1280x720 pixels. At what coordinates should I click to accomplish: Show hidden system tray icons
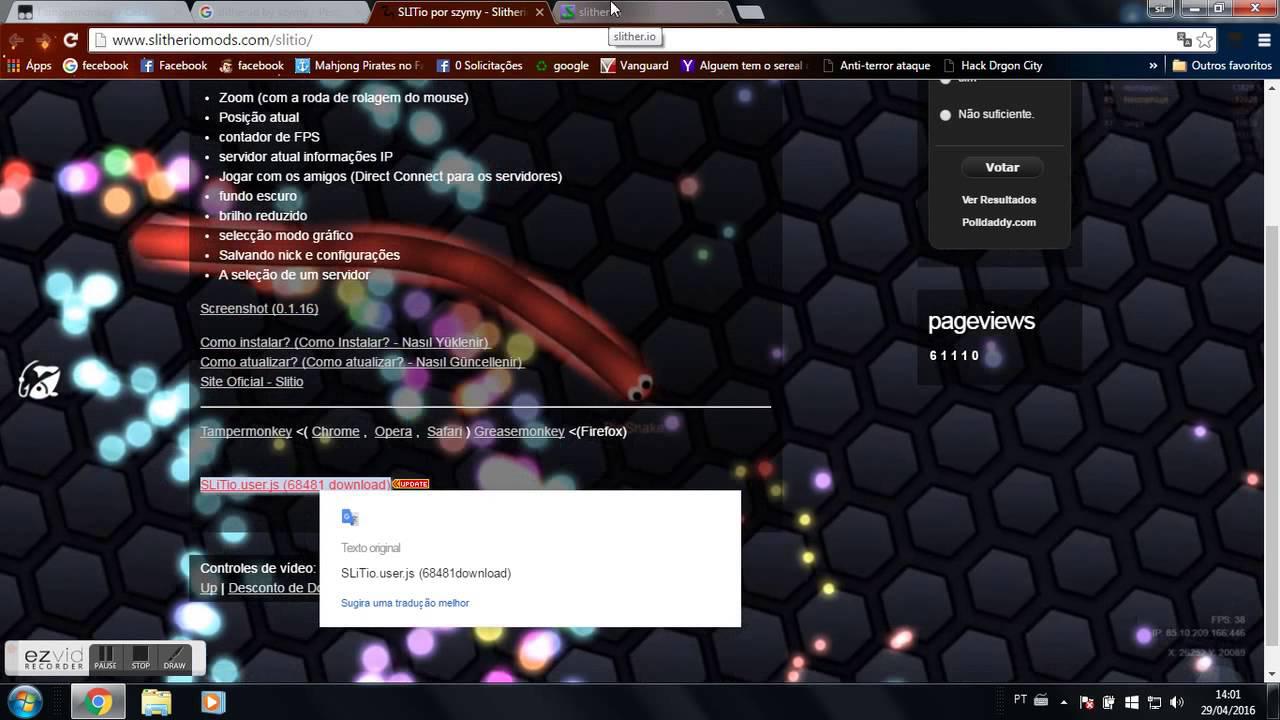1063,702
